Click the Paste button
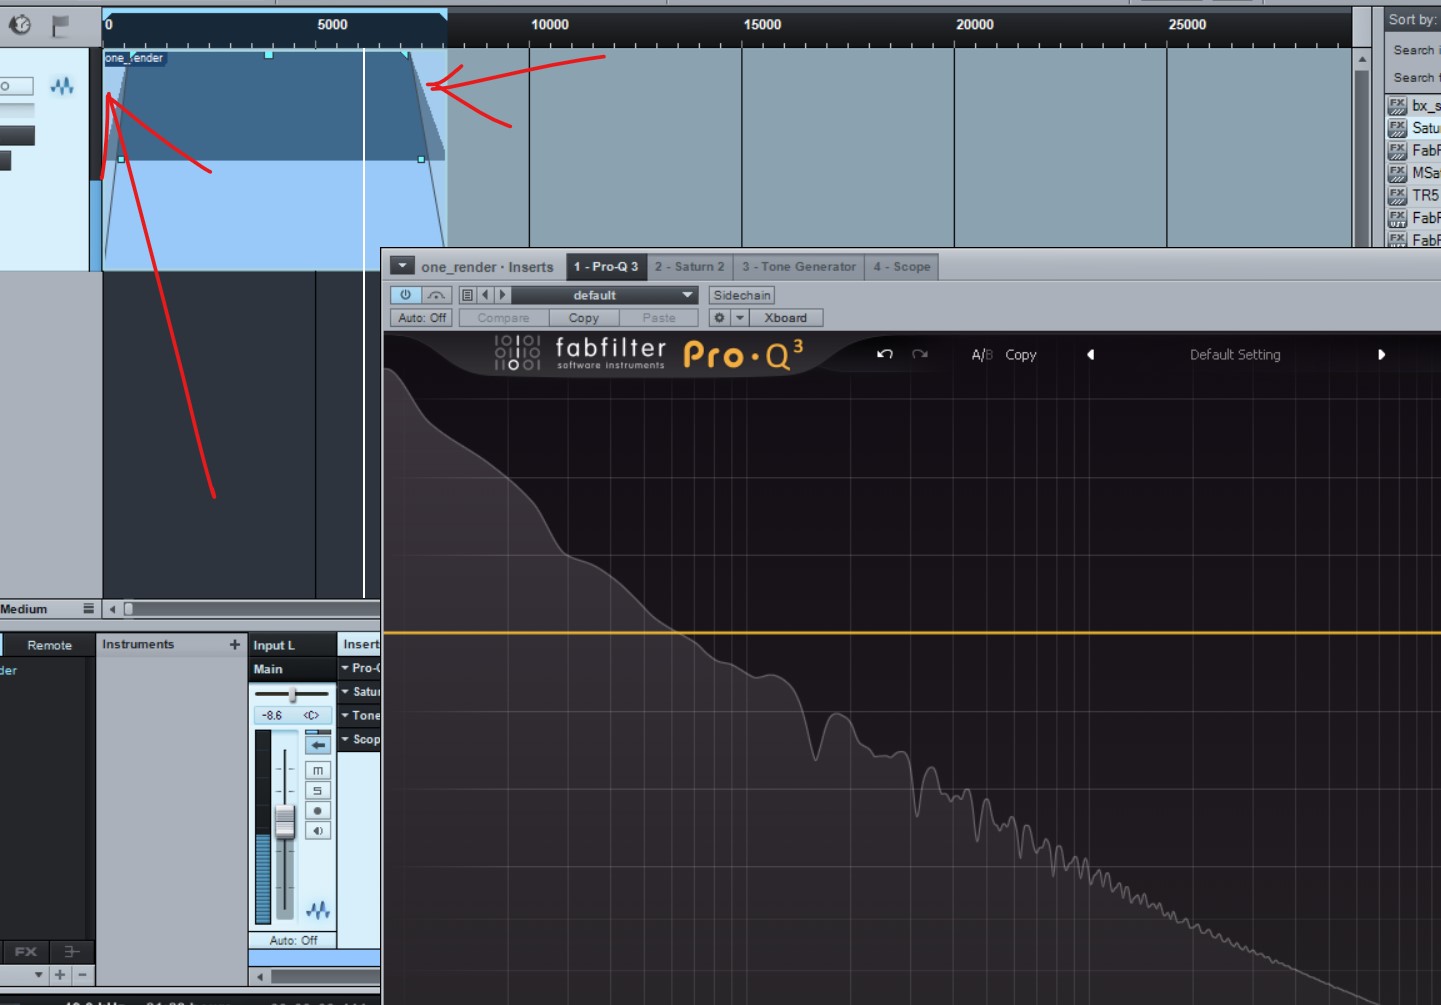1441x1005 pixels. (x=659, y=318)
